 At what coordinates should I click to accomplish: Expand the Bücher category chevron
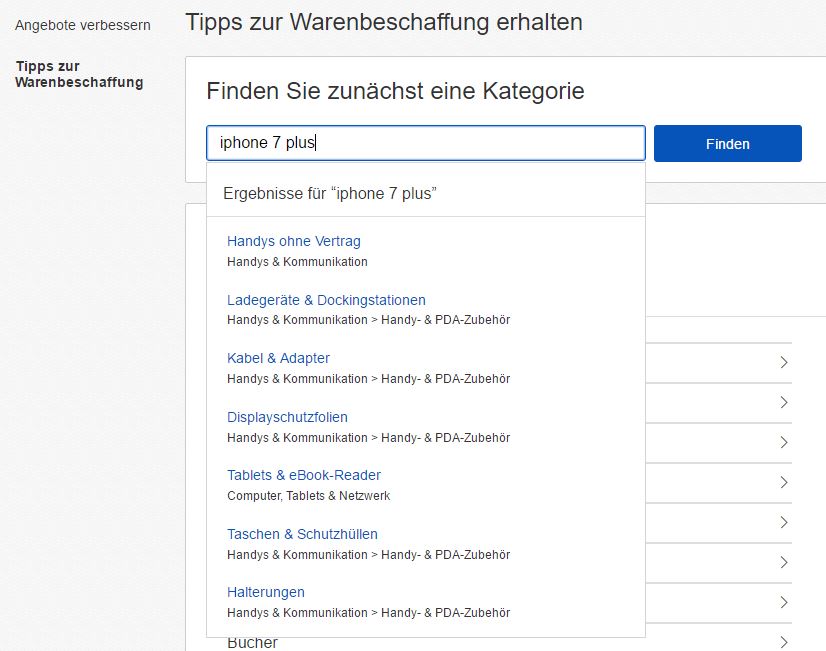(x=784, y=642)
